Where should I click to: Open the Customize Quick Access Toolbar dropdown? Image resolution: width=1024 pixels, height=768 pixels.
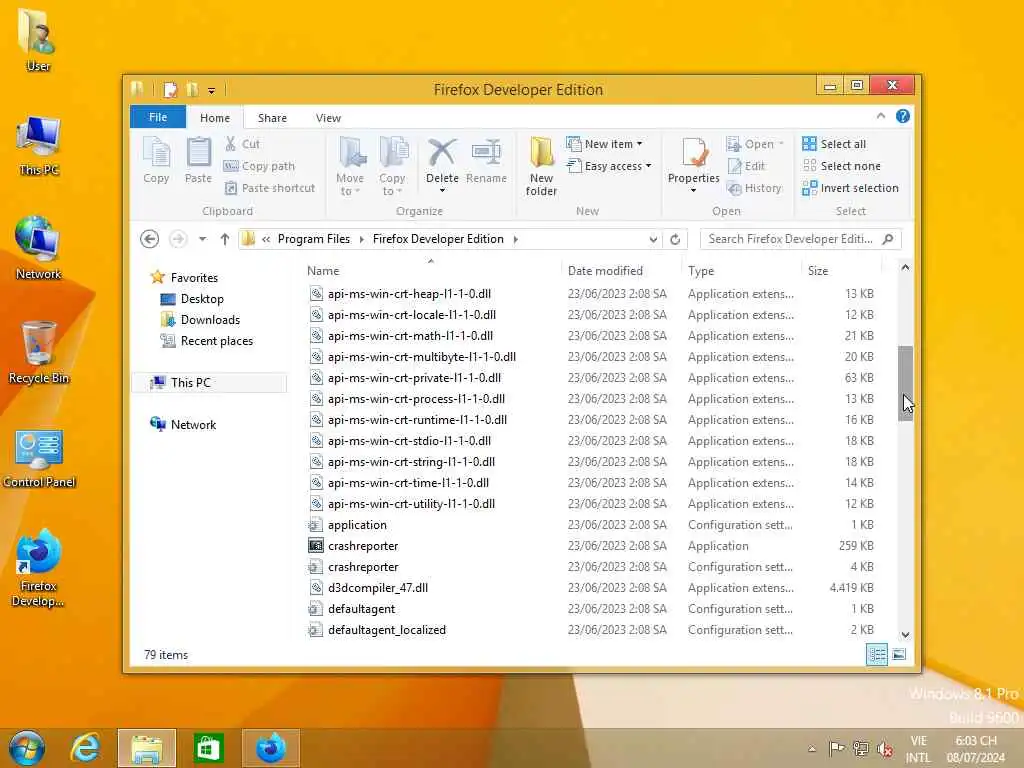212,90
